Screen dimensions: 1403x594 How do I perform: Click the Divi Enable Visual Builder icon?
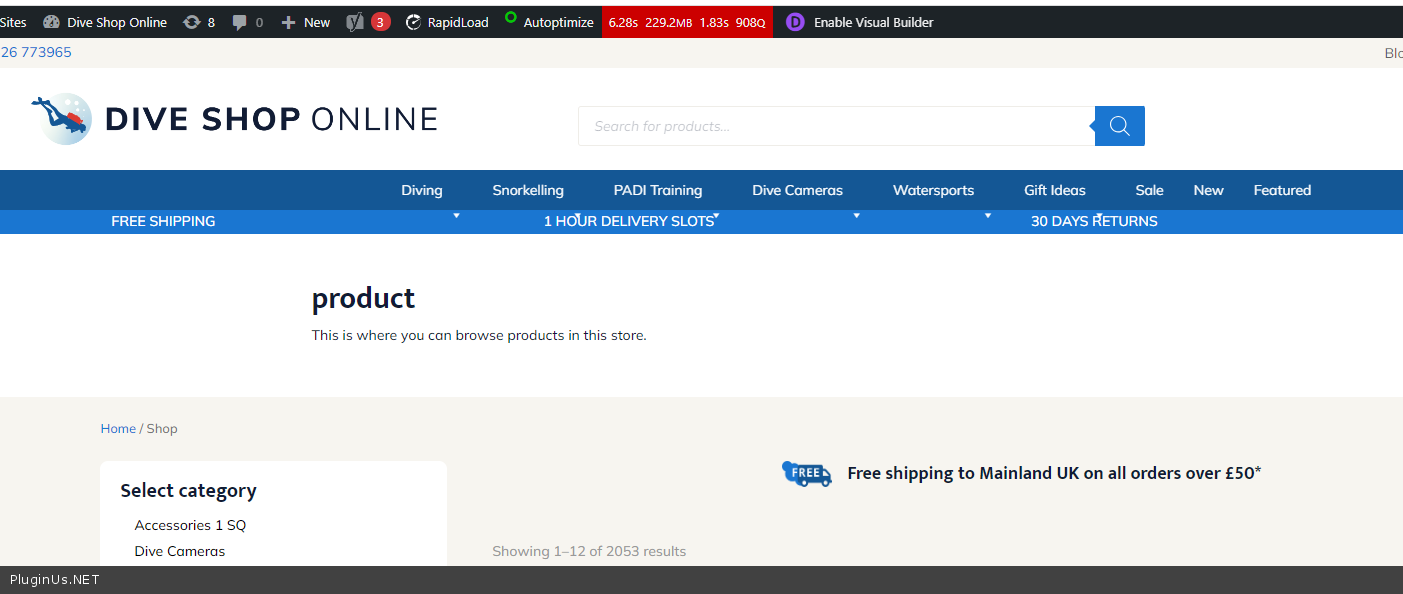coord(795,22)
